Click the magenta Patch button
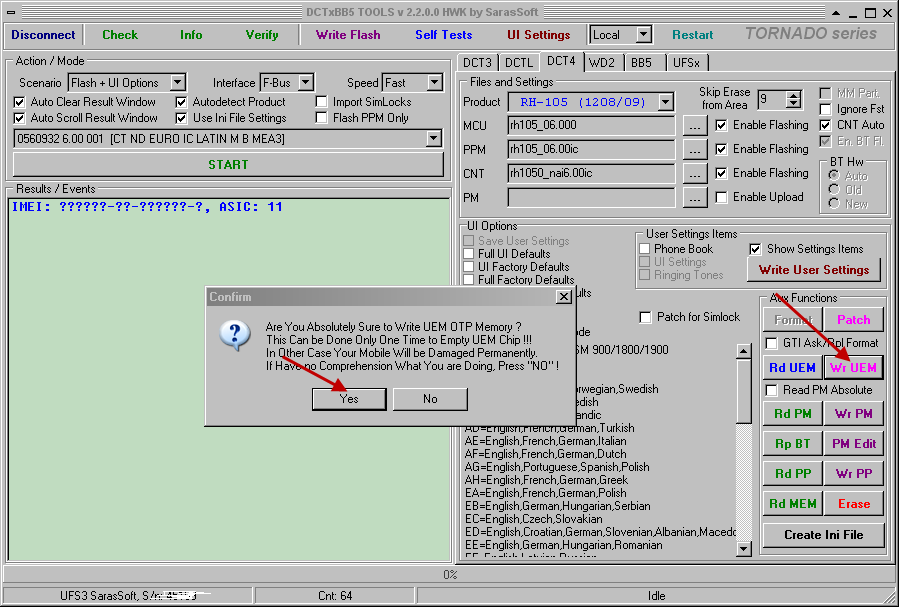The width and height of the screenshot is (899, 607). (x=853, y=320)
